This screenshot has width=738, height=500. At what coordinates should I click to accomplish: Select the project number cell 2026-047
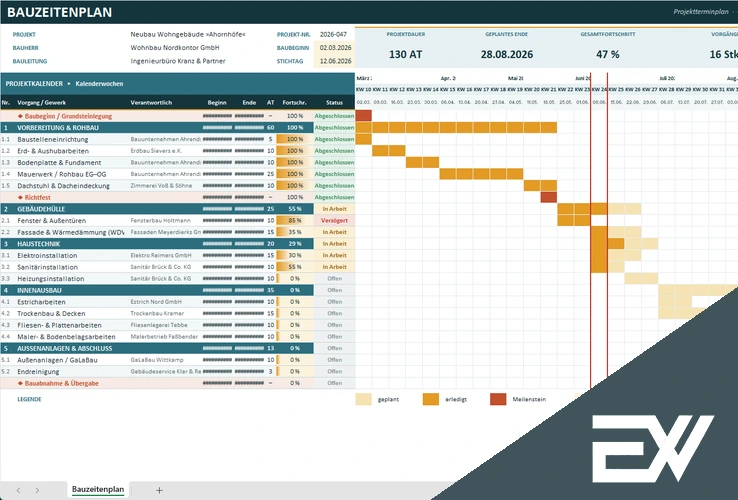pyautogui.click(x=333, y=34)
